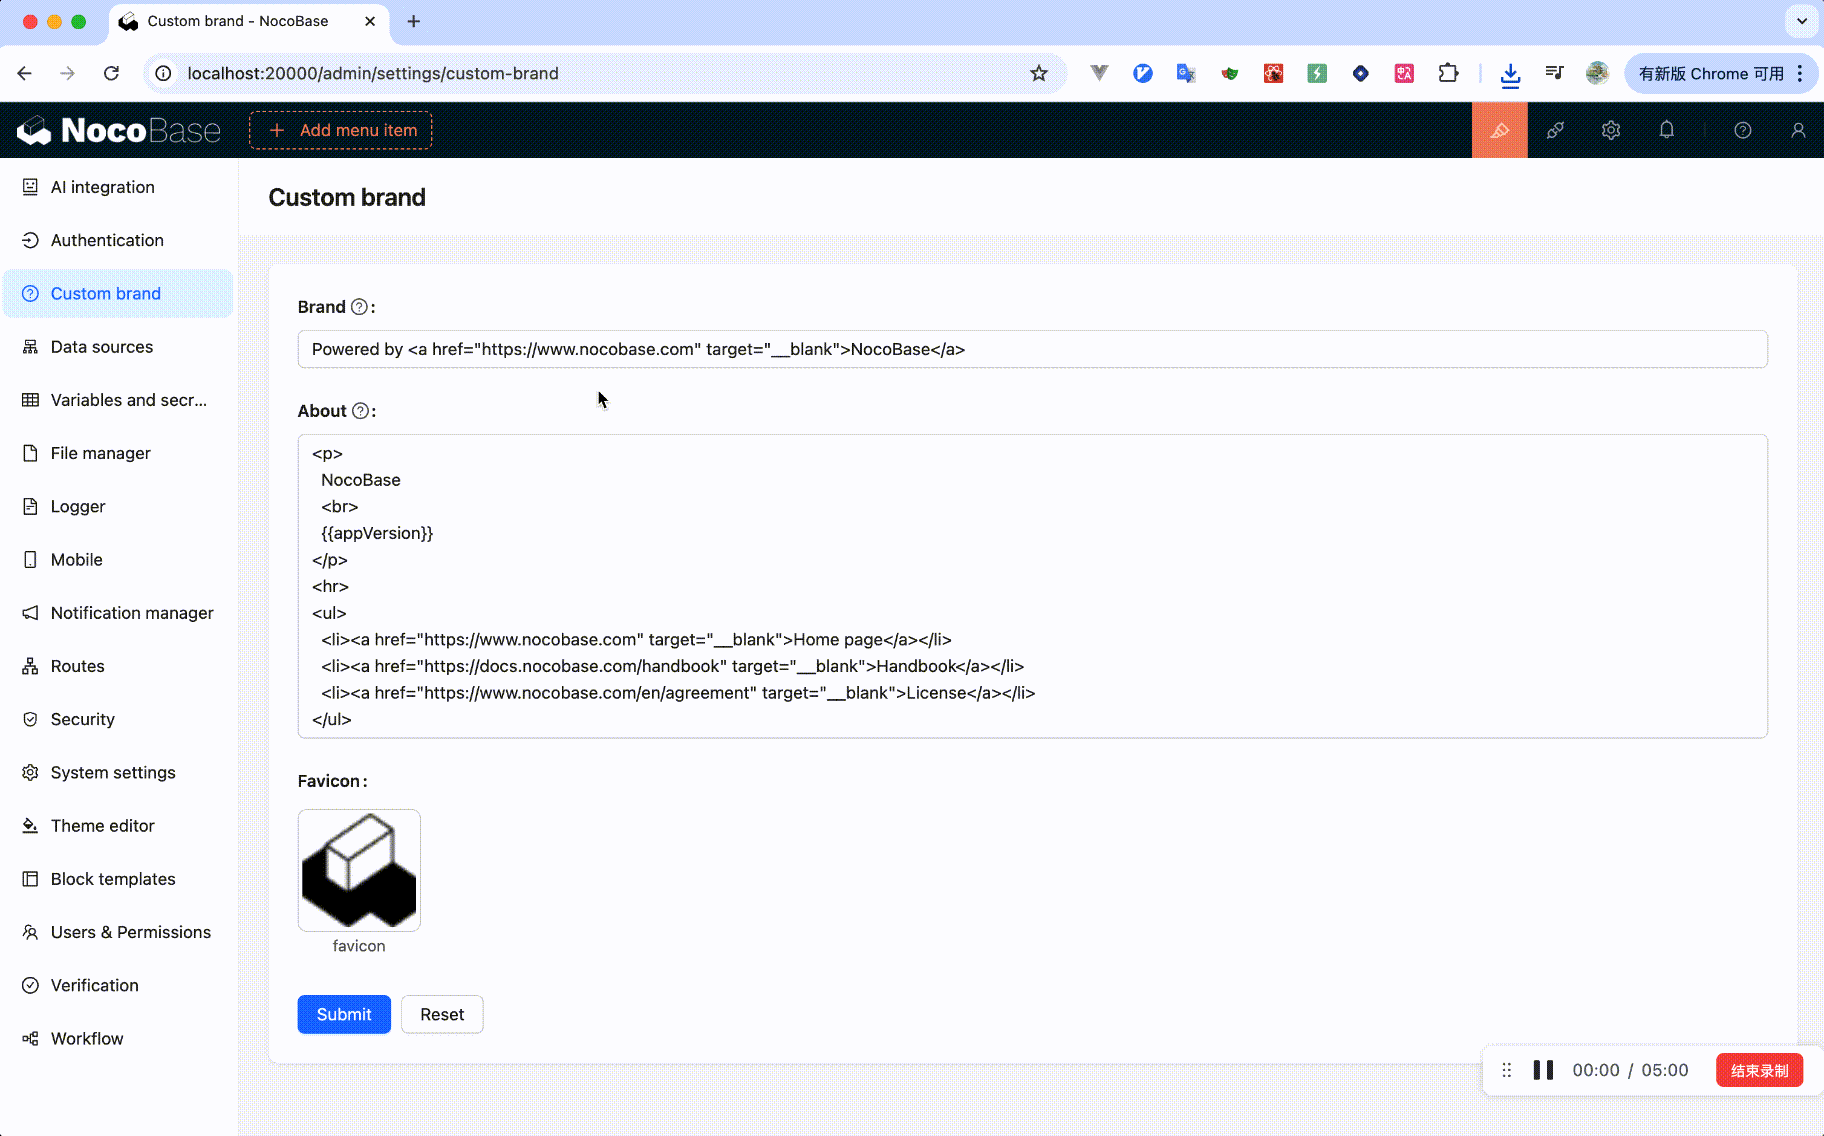Screen dimensions: 1824x1136
Task: Pause the screen recording
Action: click(x=1543, y=1070)
